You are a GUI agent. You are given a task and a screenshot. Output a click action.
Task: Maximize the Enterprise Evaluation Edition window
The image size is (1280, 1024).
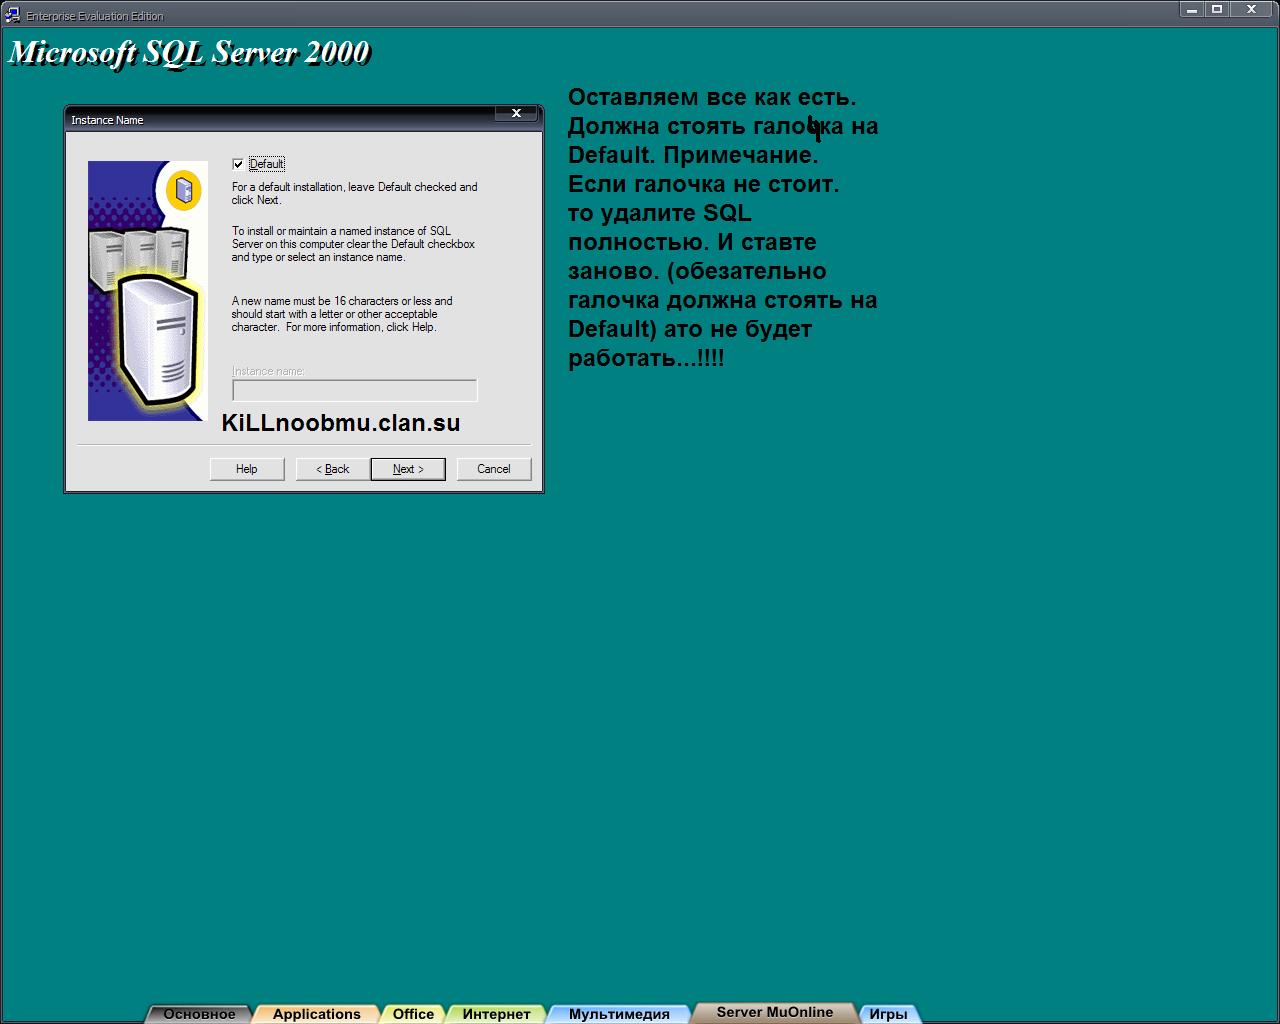(1217, 10)
